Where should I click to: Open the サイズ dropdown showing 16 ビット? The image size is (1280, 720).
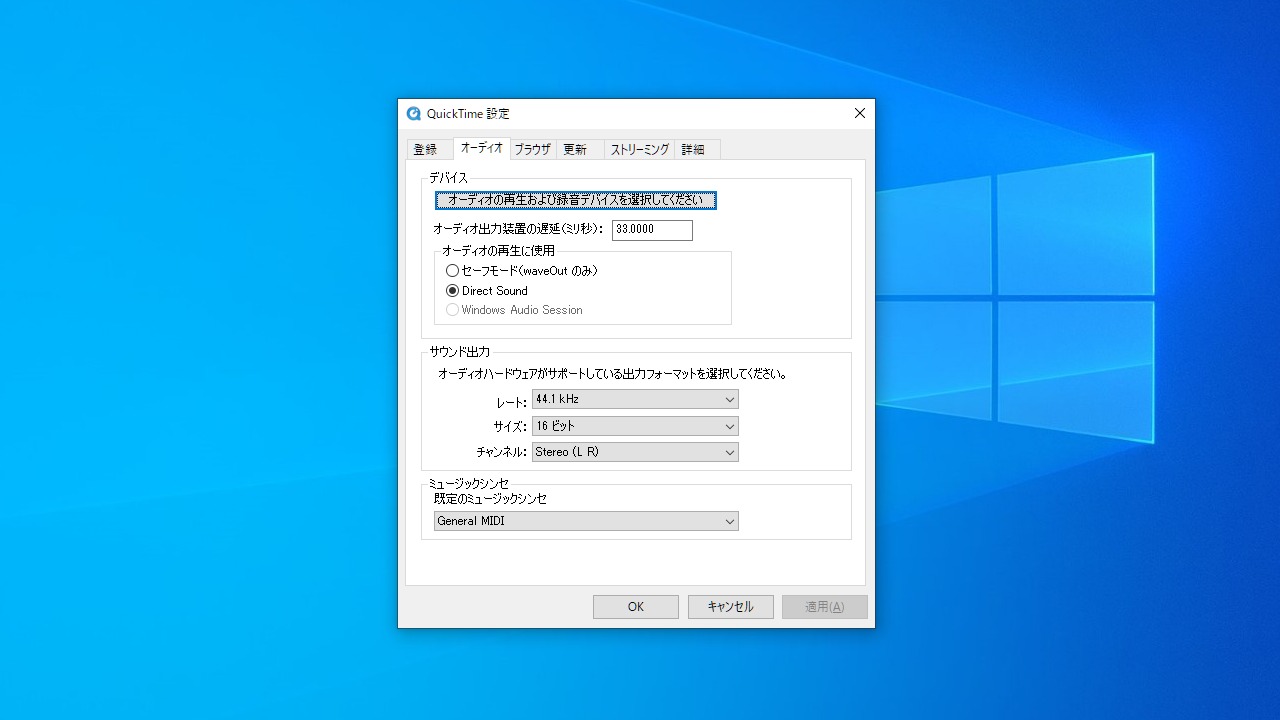click(x=635, y=426)
